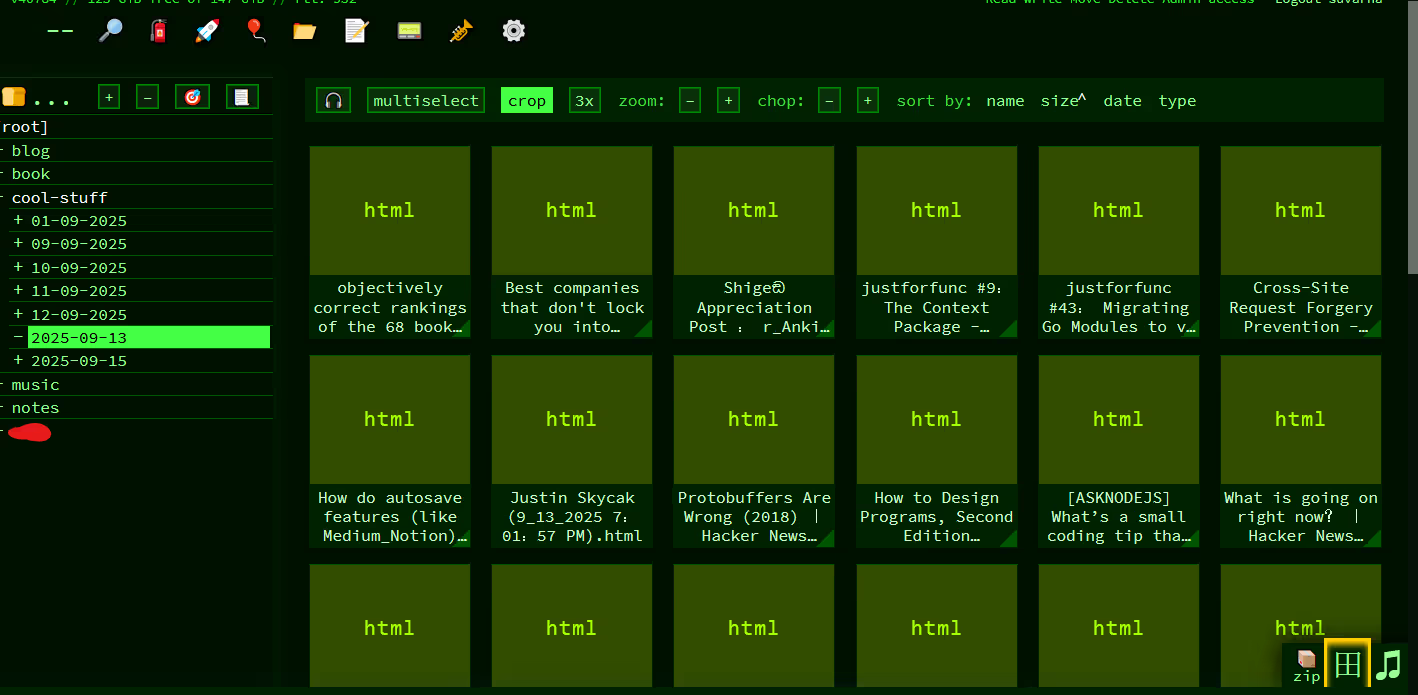The width and height of the screenshot is (1418, 695).
Task: Disable the crop thumbnails toggle
Action: [x=527, y=101]
